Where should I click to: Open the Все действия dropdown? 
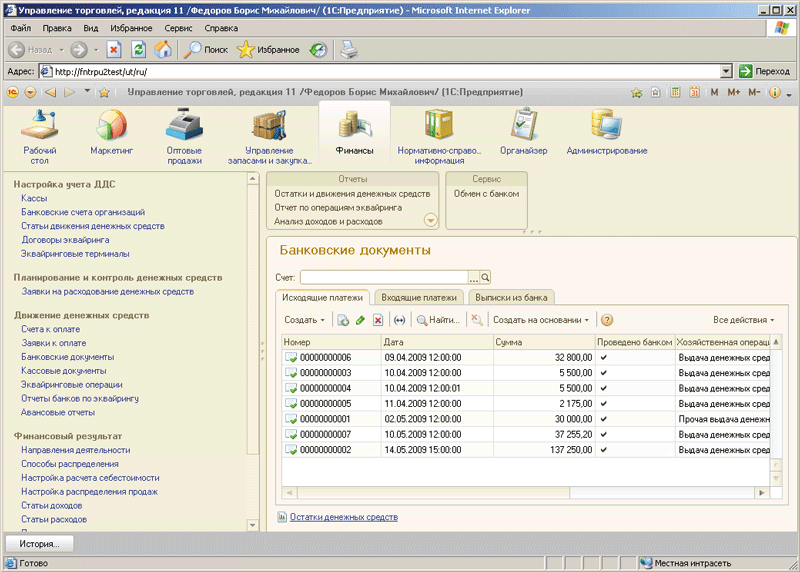coord(743,320)
